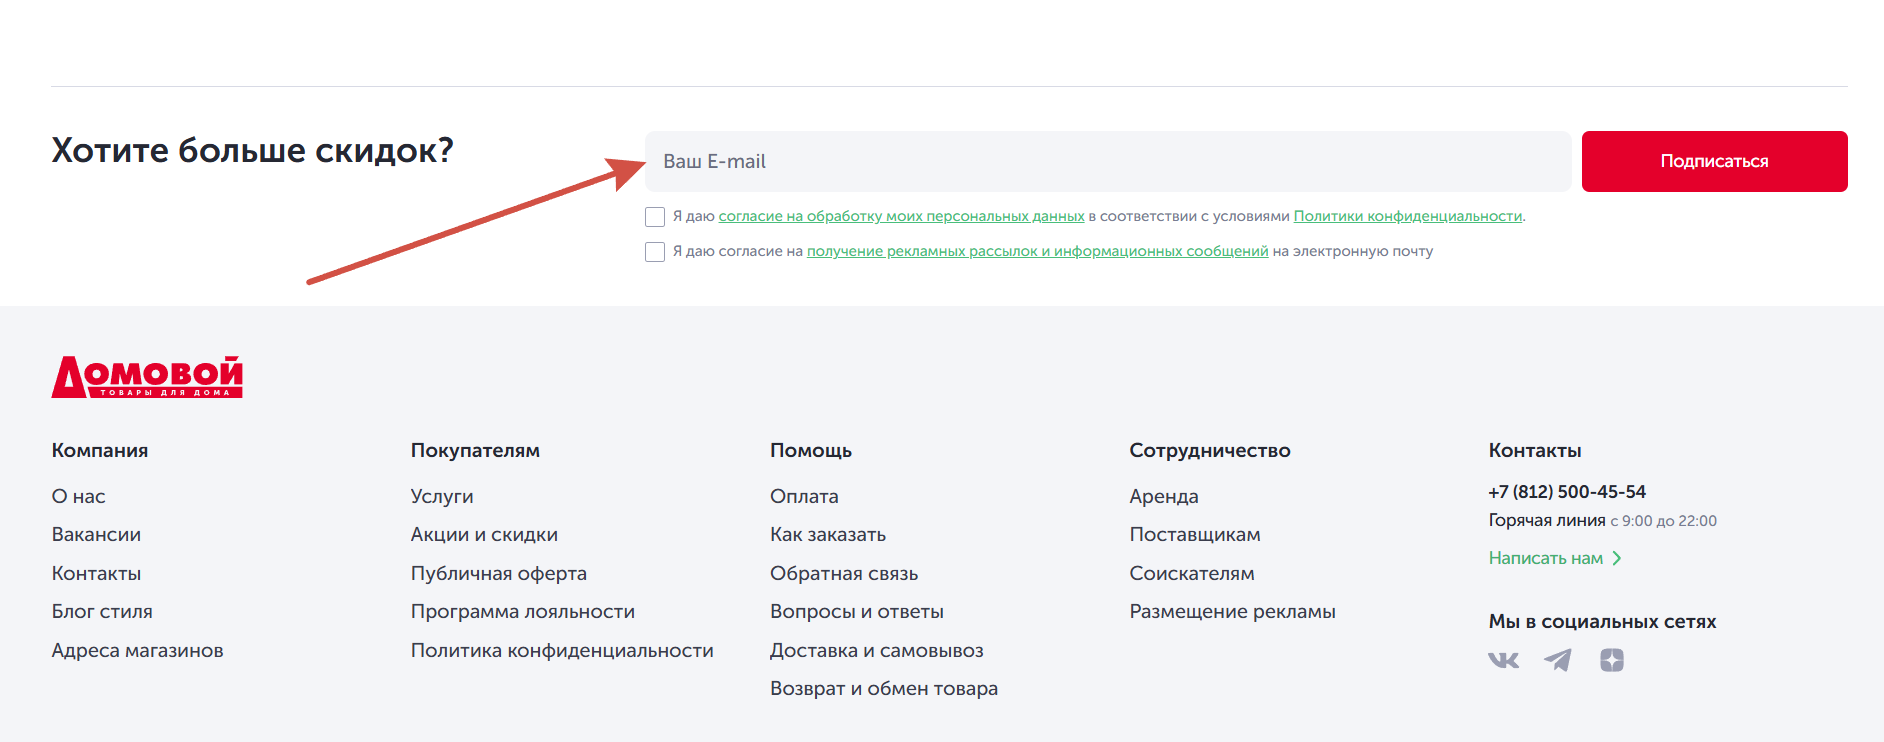The height and width of the screenshot is (742, 1884).
Task: Open Публичная оферта link
Action: click(499, 573)
